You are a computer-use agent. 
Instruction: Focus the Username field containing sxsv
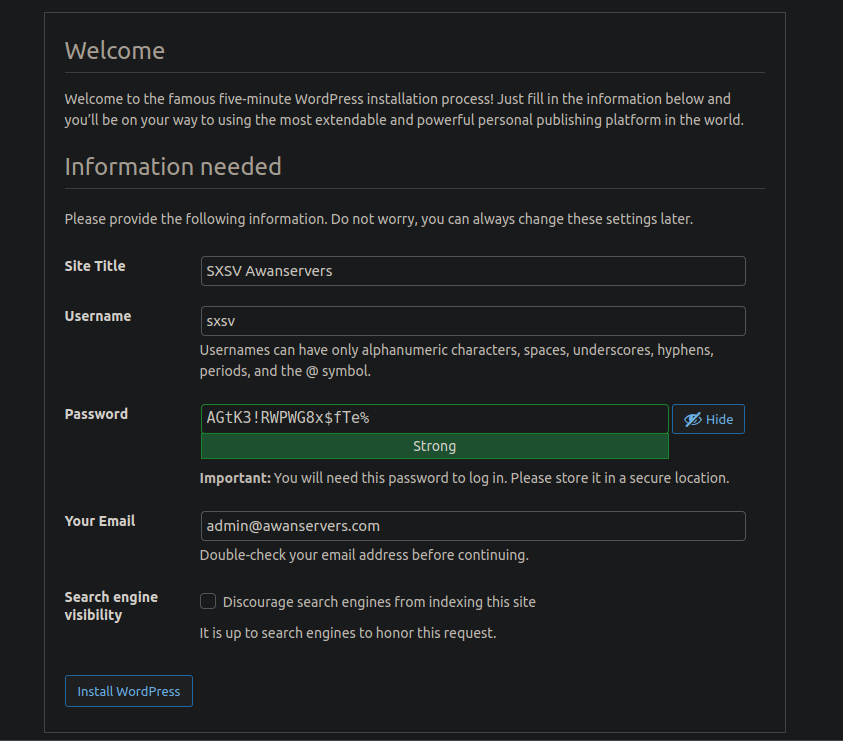[x=473, y=321]
